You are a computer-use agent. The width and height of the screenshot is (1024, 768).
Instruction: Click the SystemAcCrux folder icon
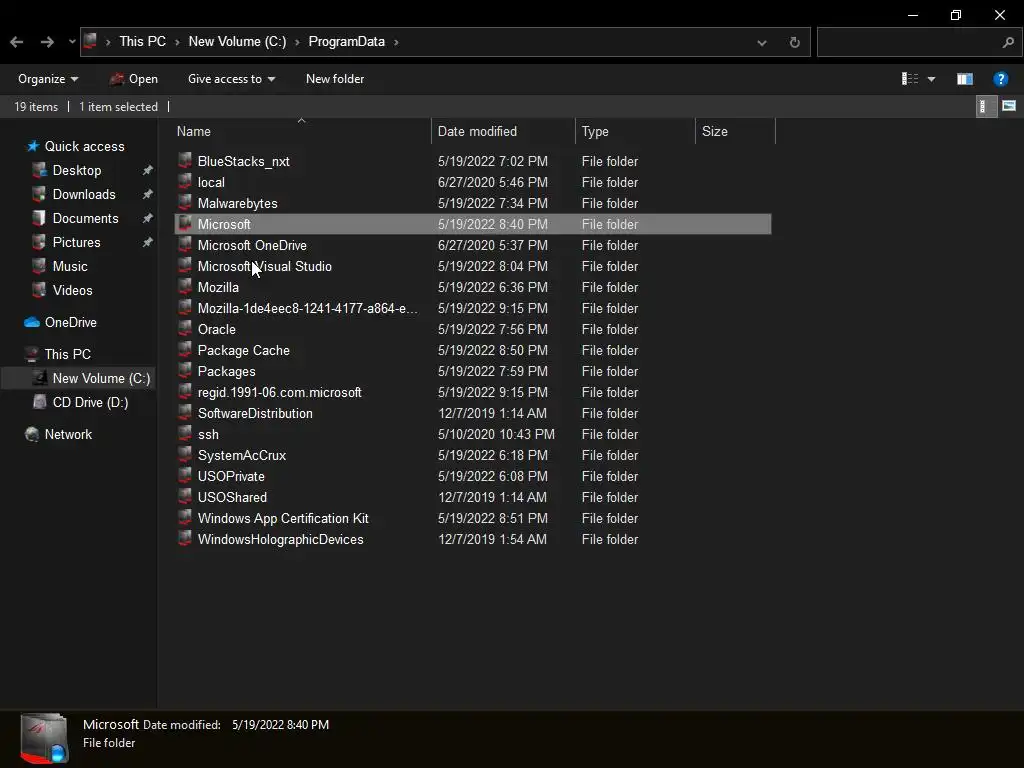pyautogui.click(x=185, y=455)
